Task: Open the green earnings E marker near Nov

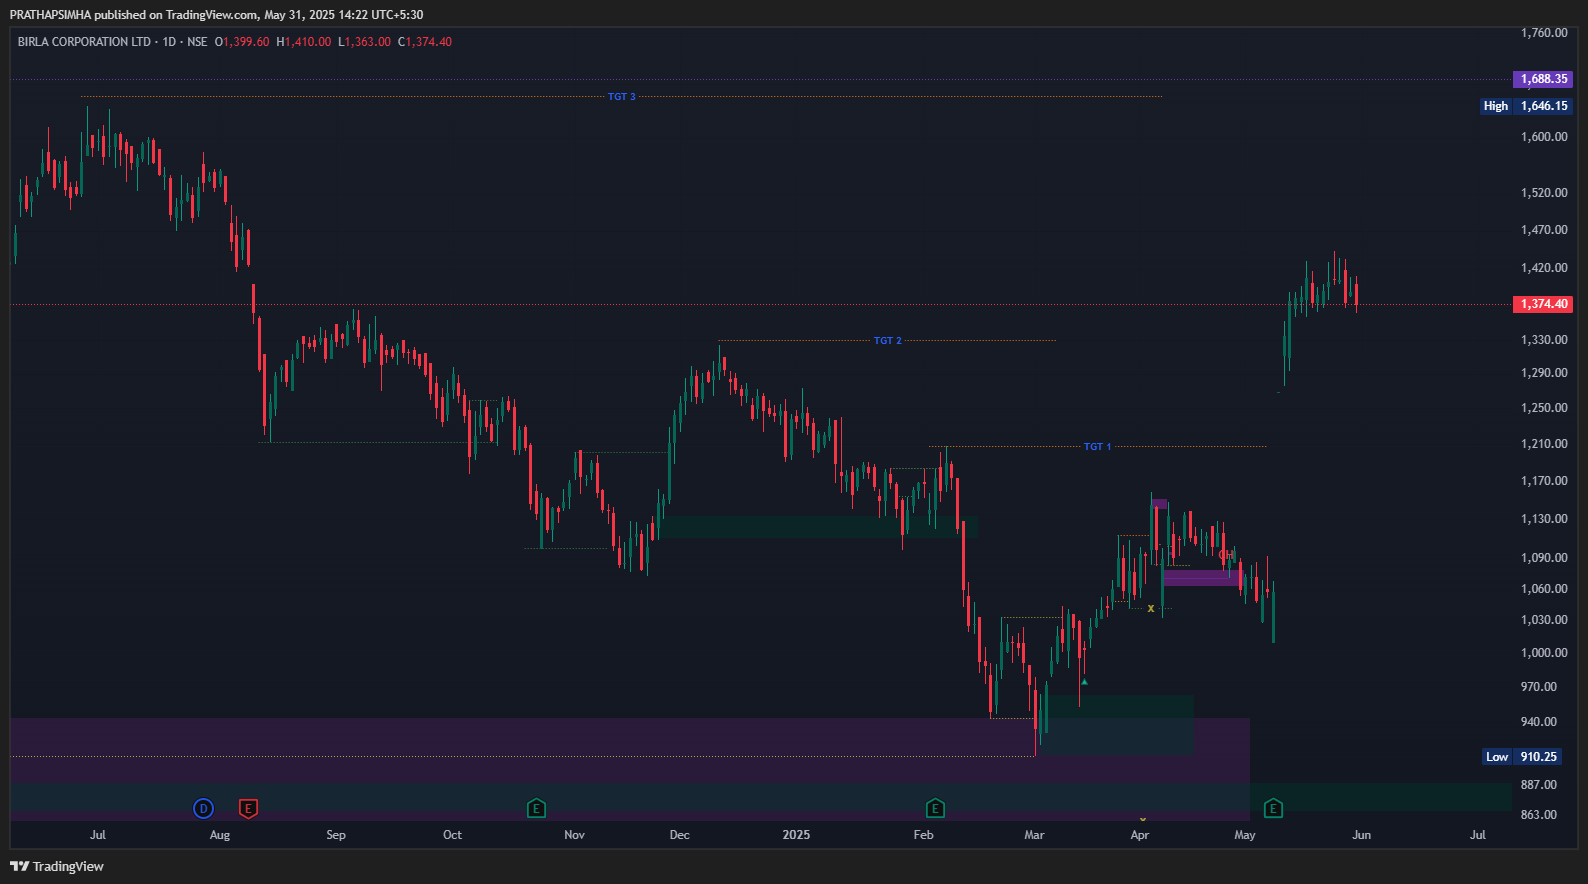Action: 536,808
